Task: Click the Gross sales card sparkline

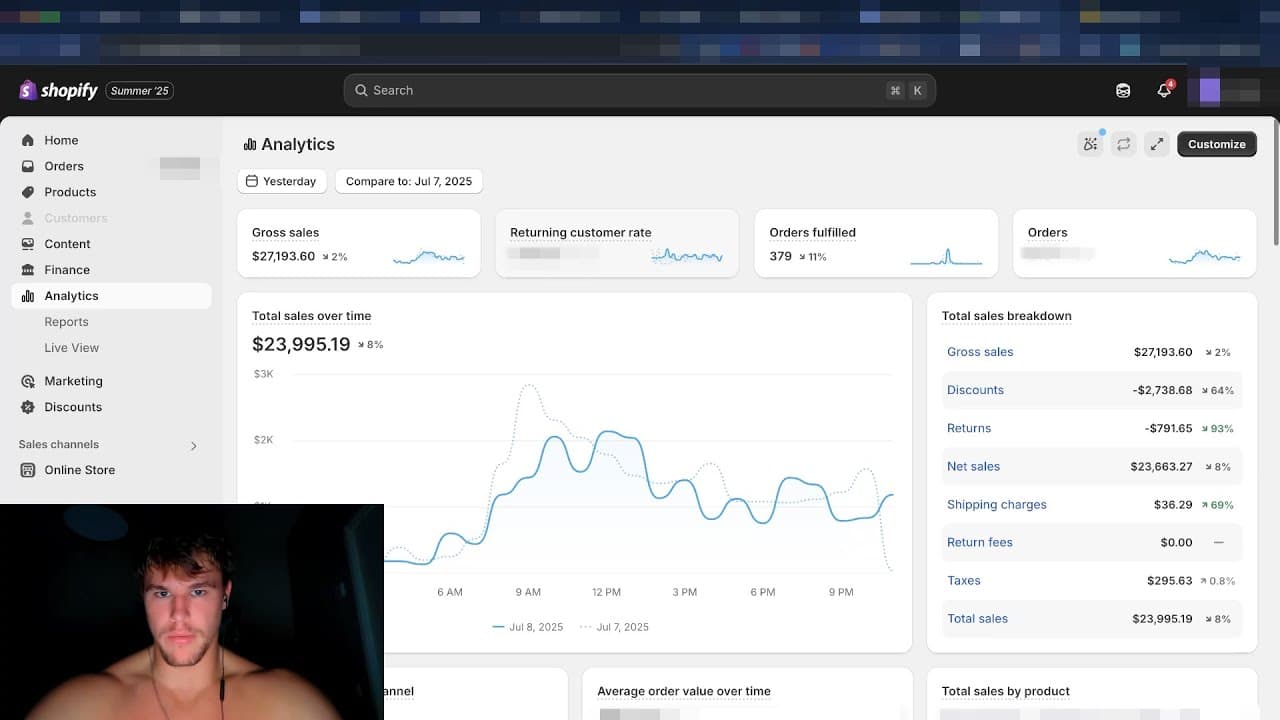Action: click(x=429, y=257)
